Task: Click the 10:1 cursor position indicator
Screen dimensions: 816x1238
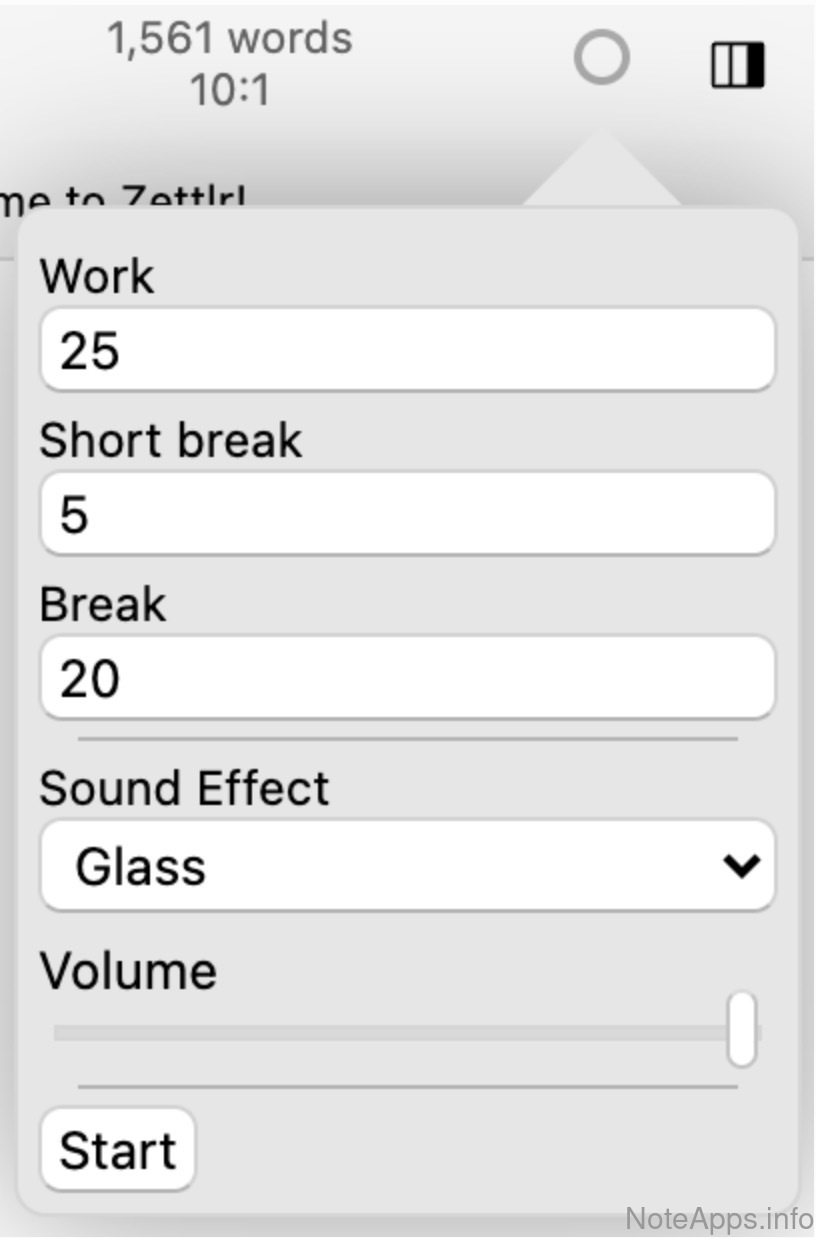Action: click(x=230, y=91)
